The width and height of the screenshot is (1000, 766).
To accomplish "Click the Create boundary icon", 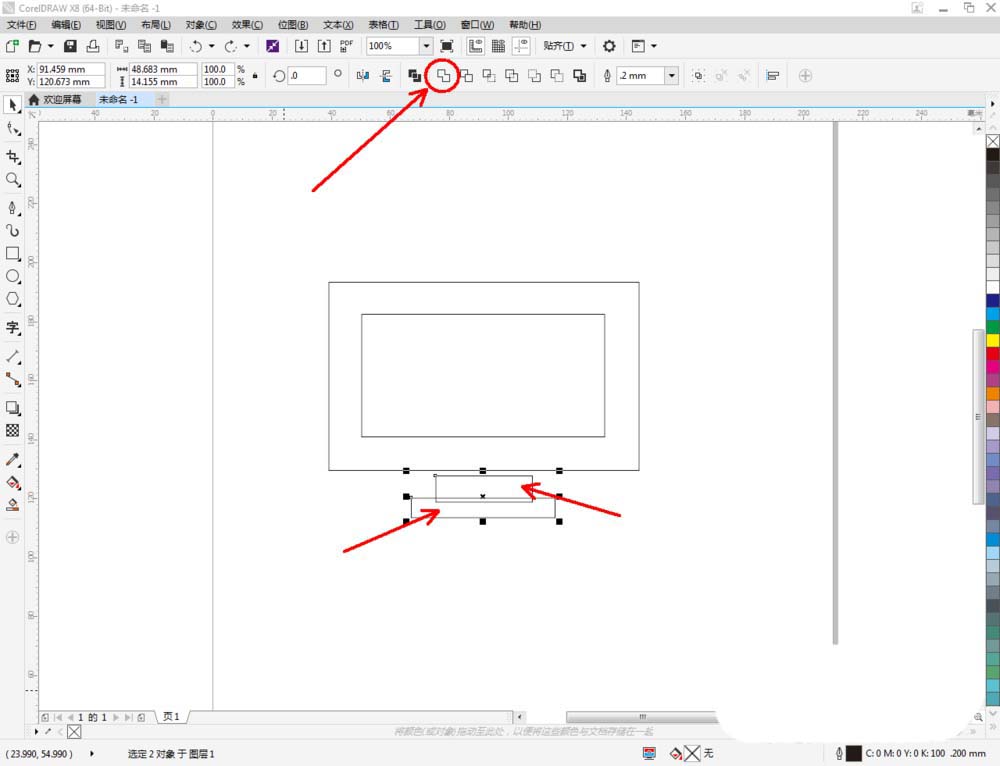I will (x=580, y=76).
